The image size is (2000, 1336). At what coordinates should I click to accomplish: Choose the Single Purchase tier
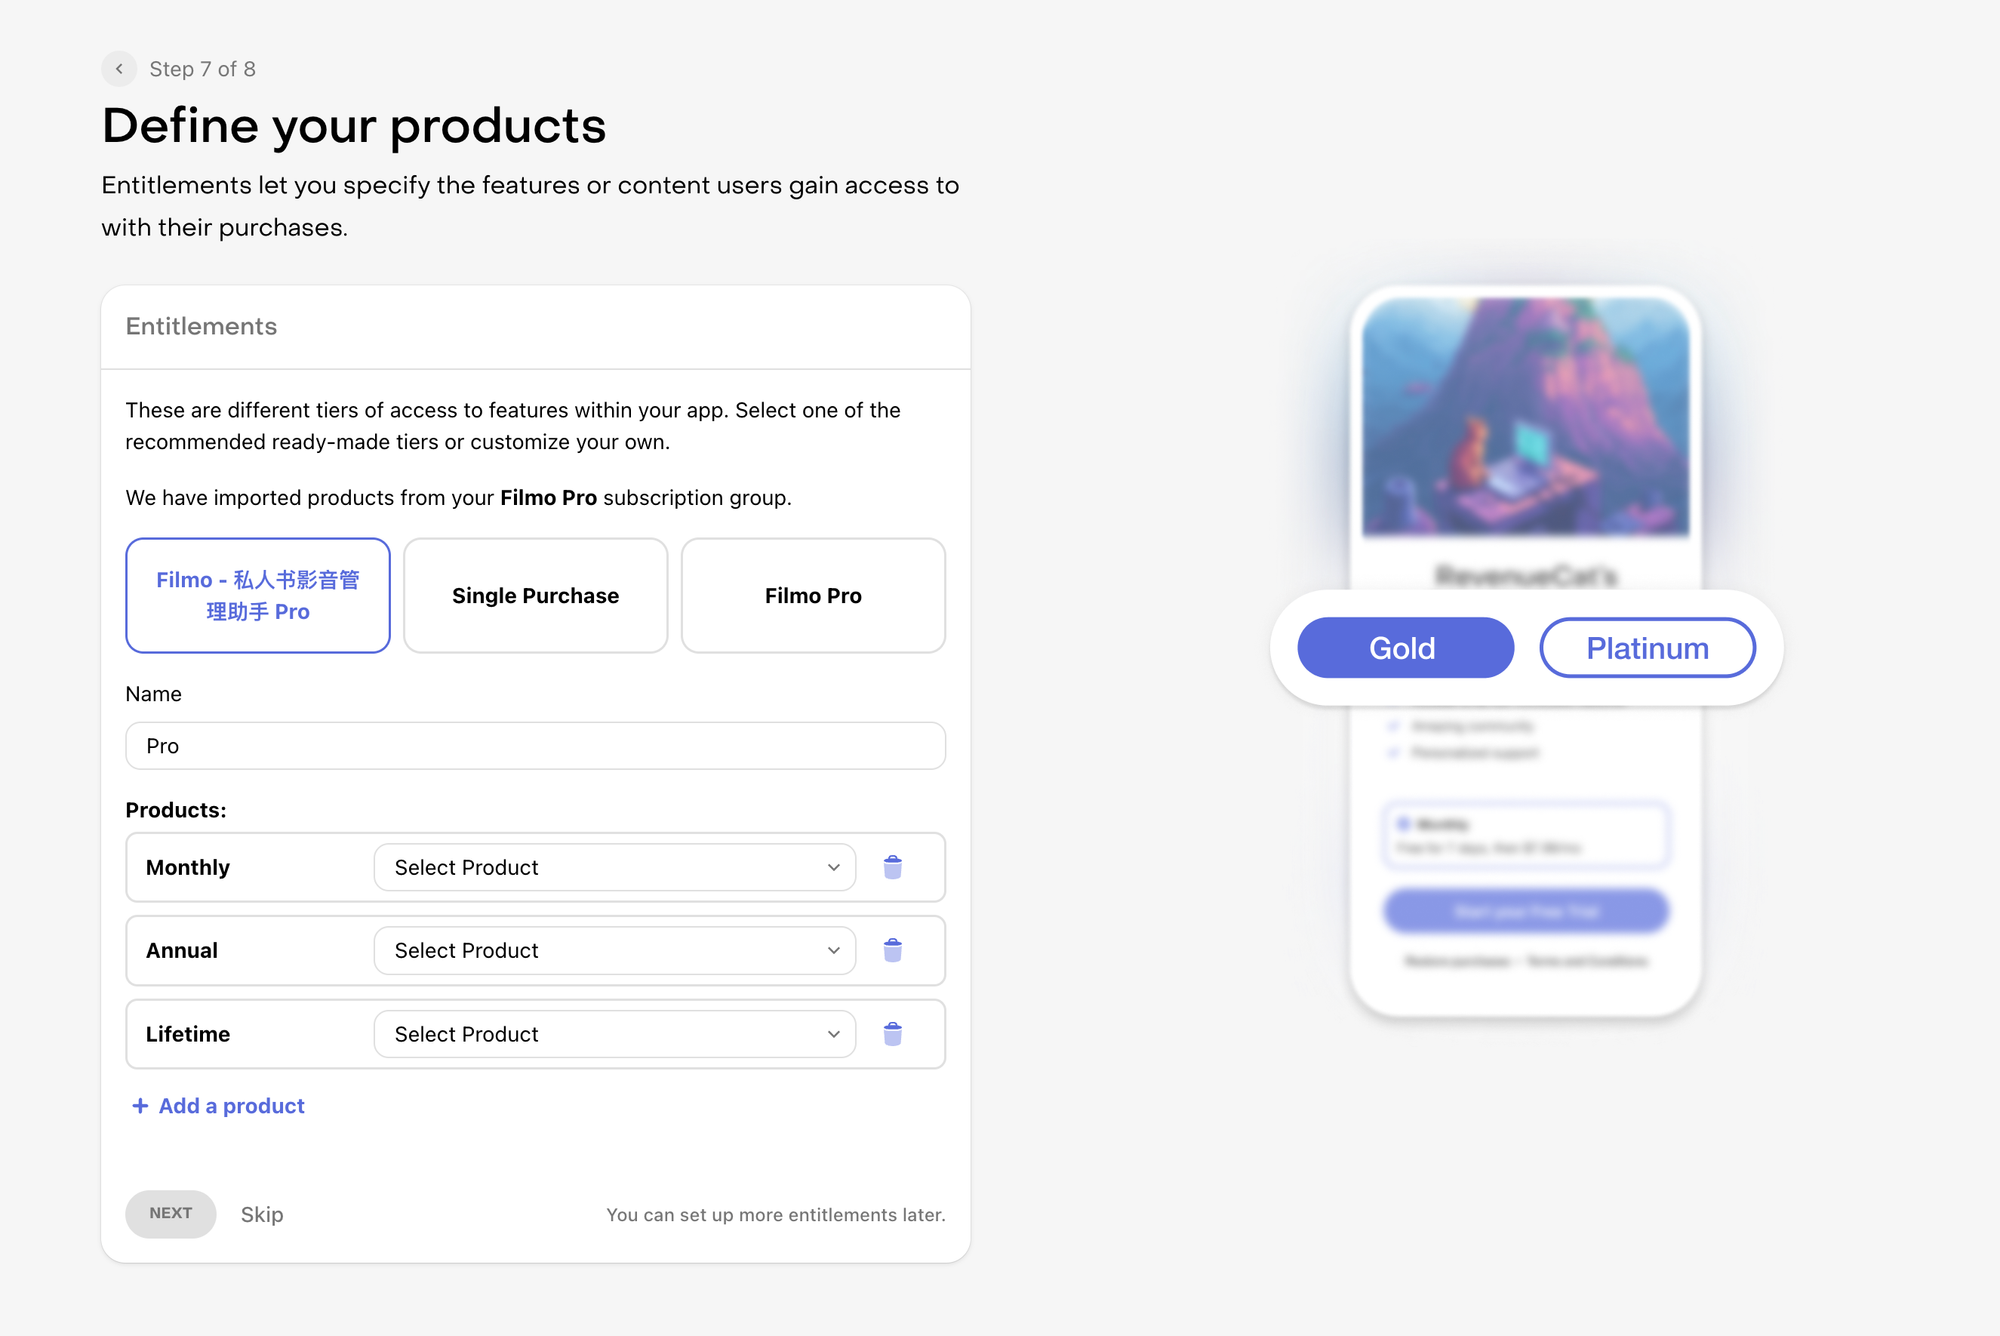[535, 596]
